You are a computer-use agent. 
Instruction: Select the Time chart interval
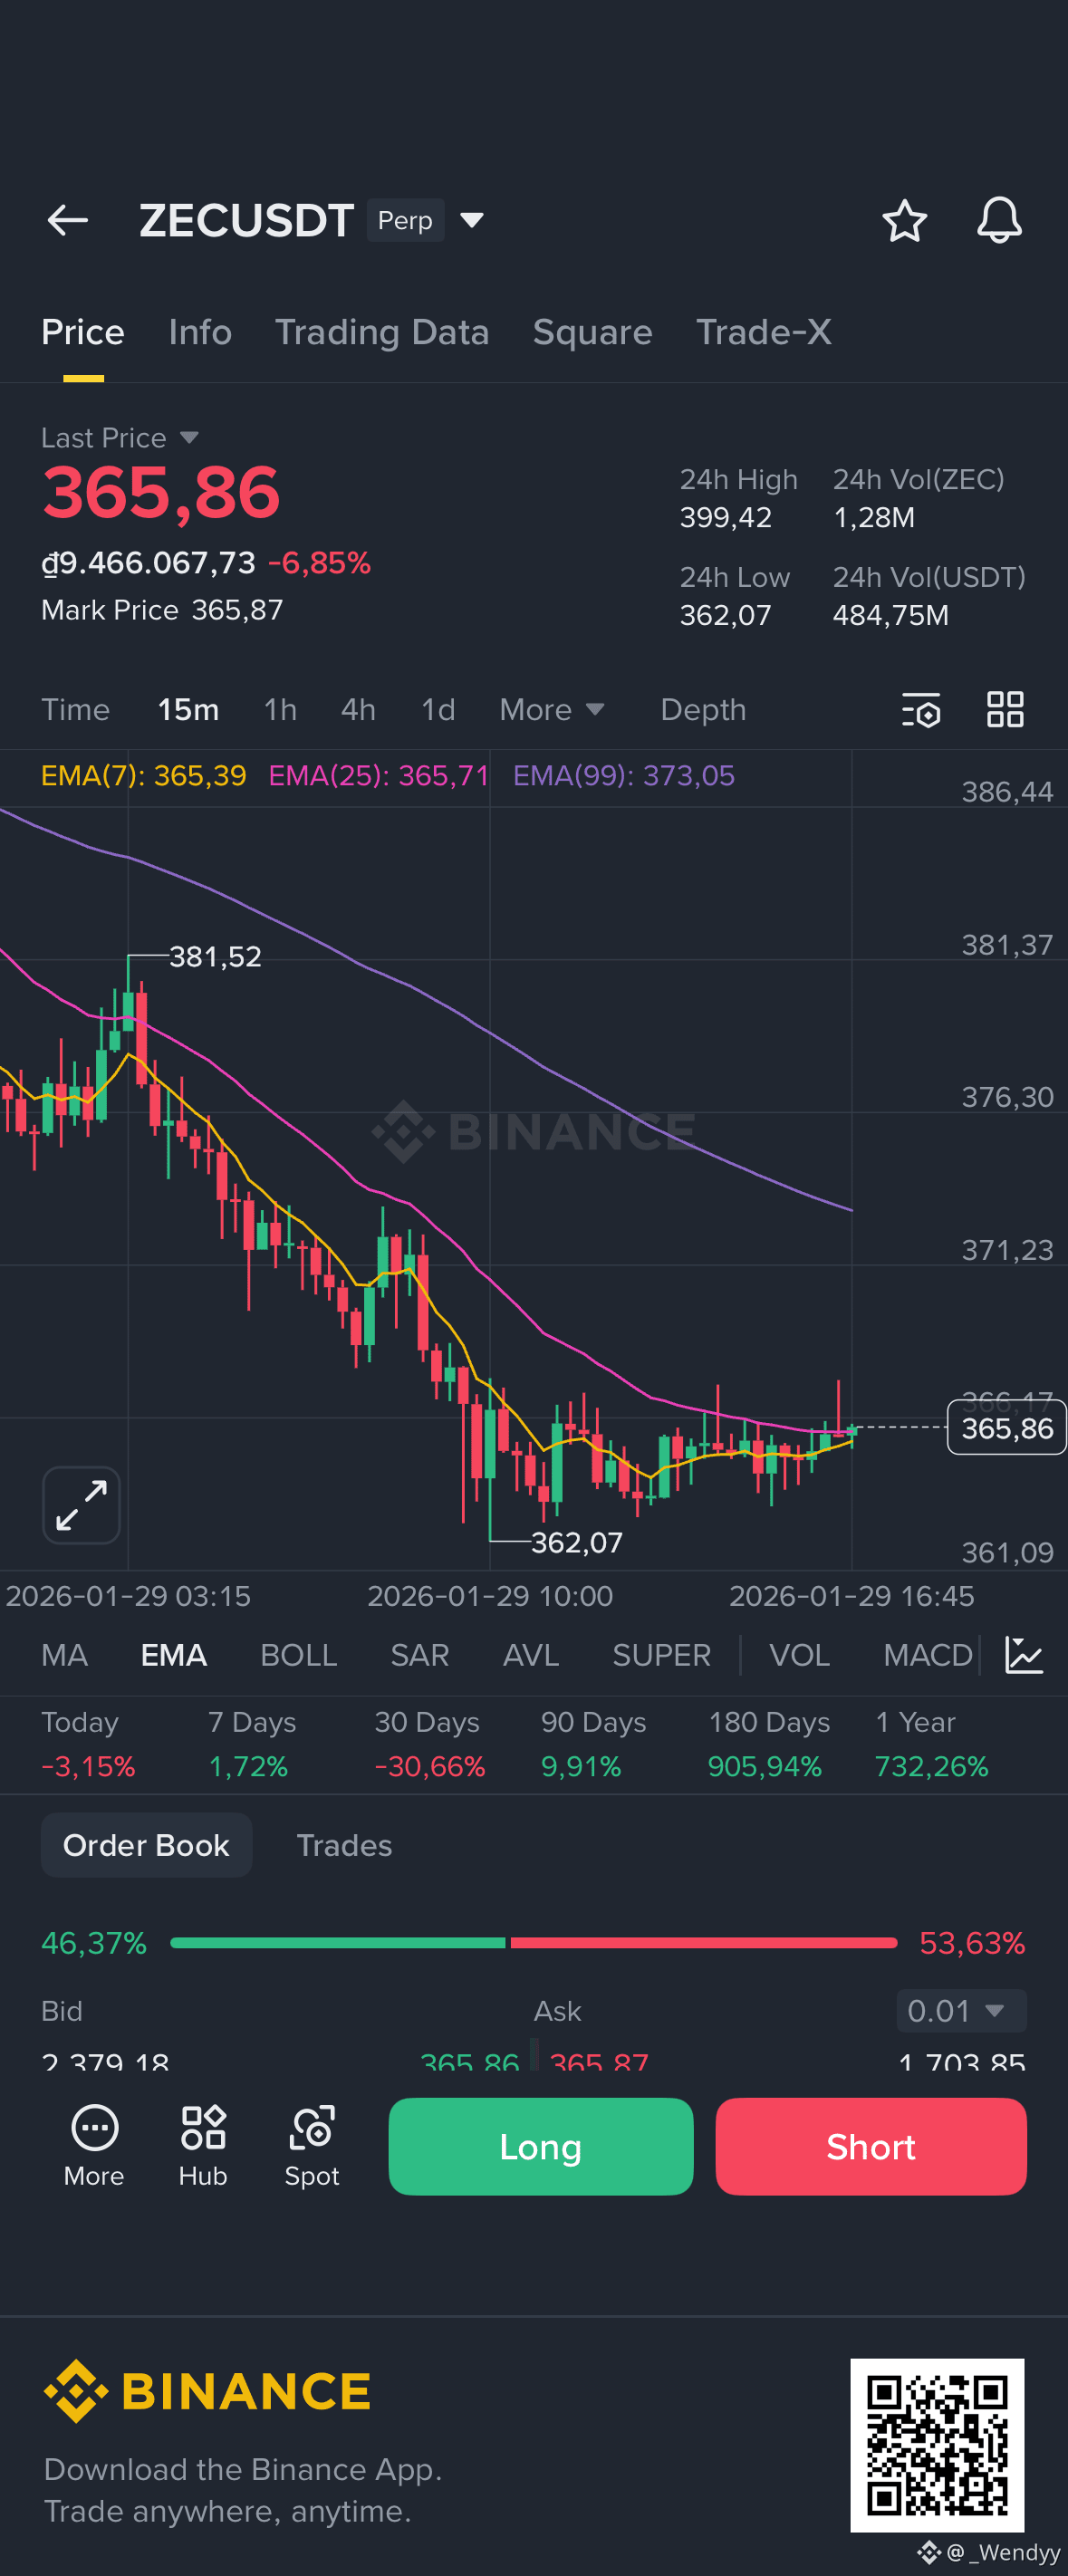(75, 710)
